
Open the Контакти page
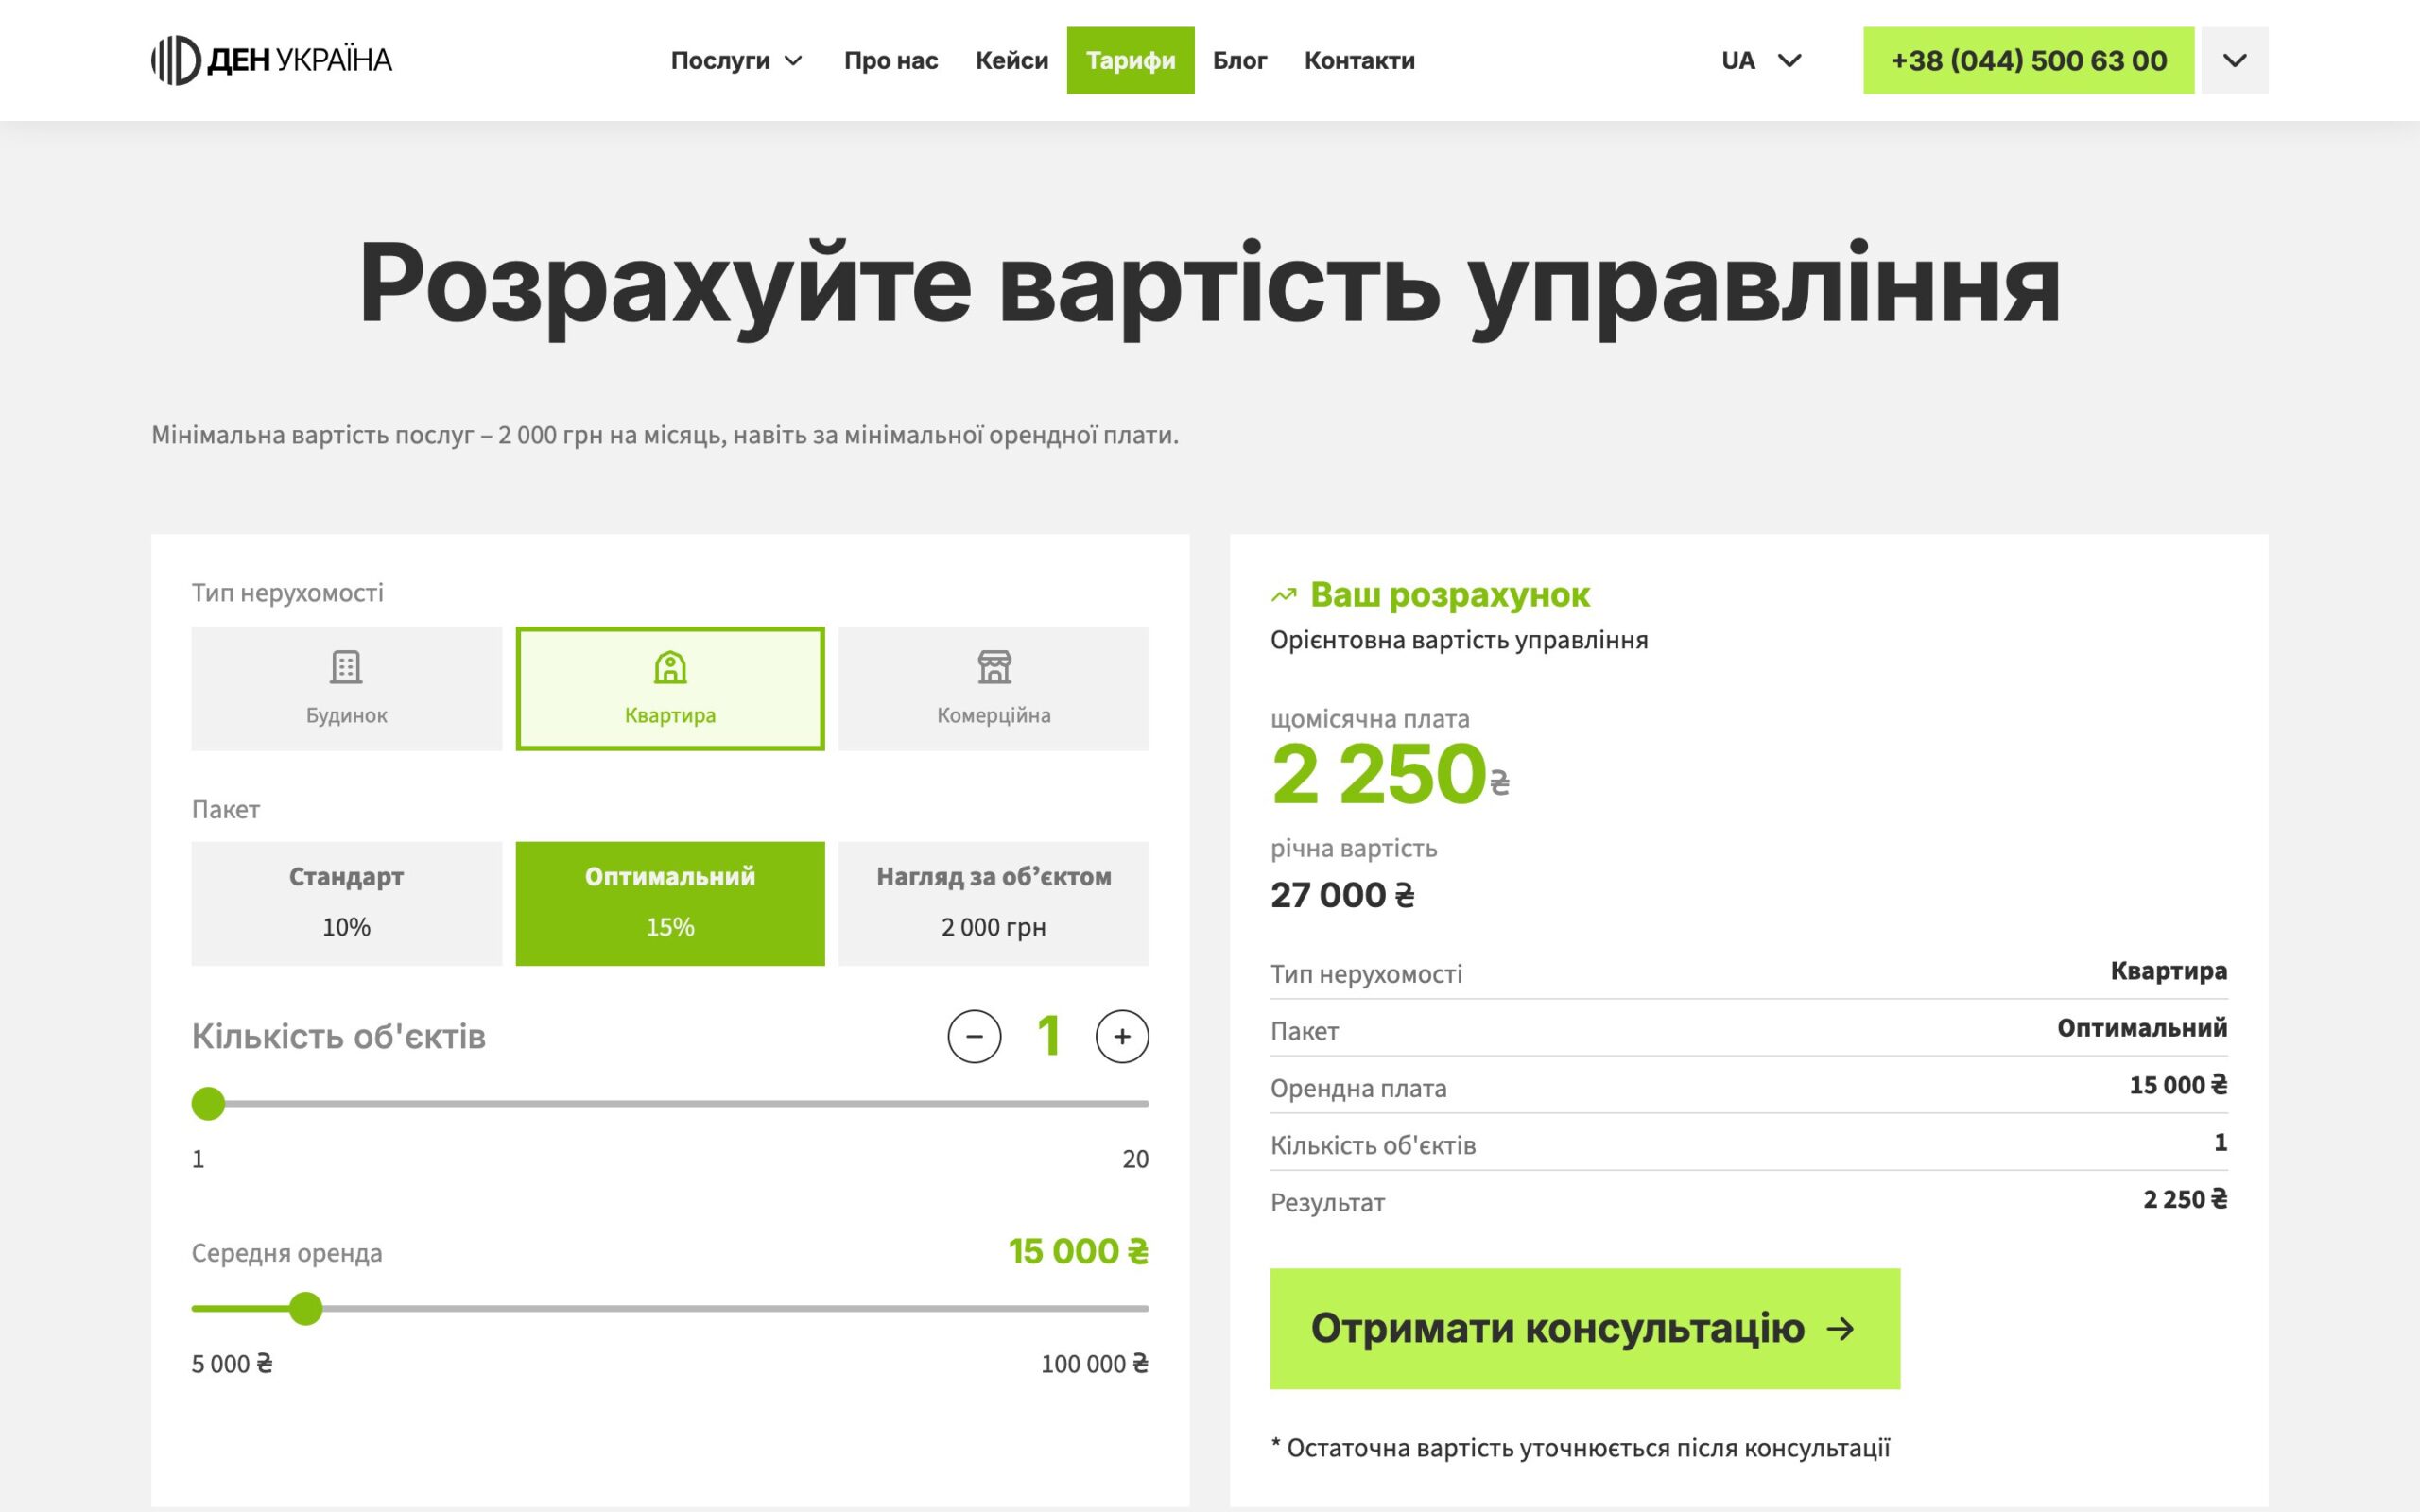coord(1359,61)
